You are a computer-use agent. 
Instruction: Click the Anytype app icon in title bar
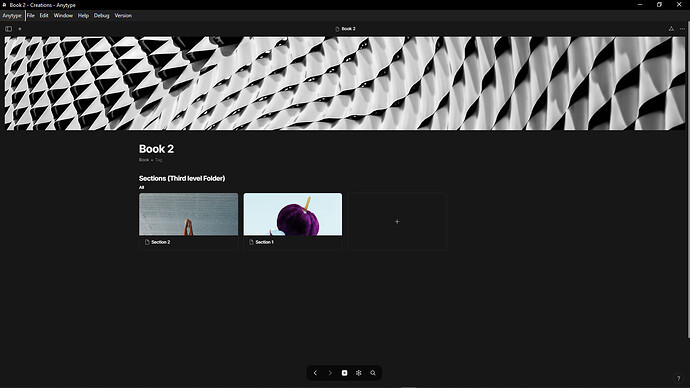tap(4, 5)
